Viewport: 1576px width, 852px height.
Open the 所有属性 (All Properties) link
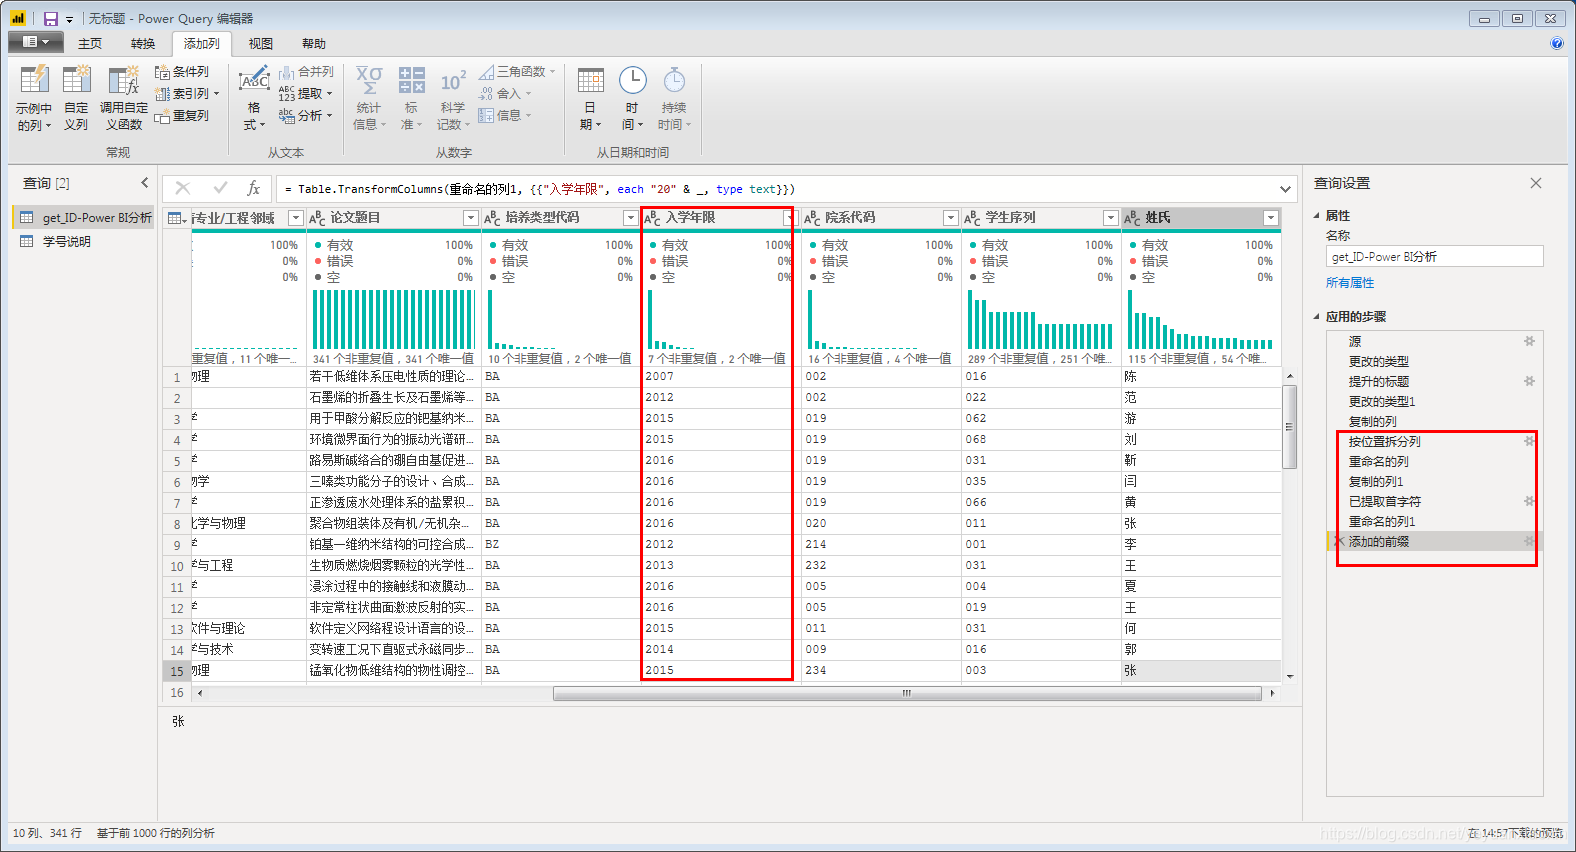point(1350,283)
